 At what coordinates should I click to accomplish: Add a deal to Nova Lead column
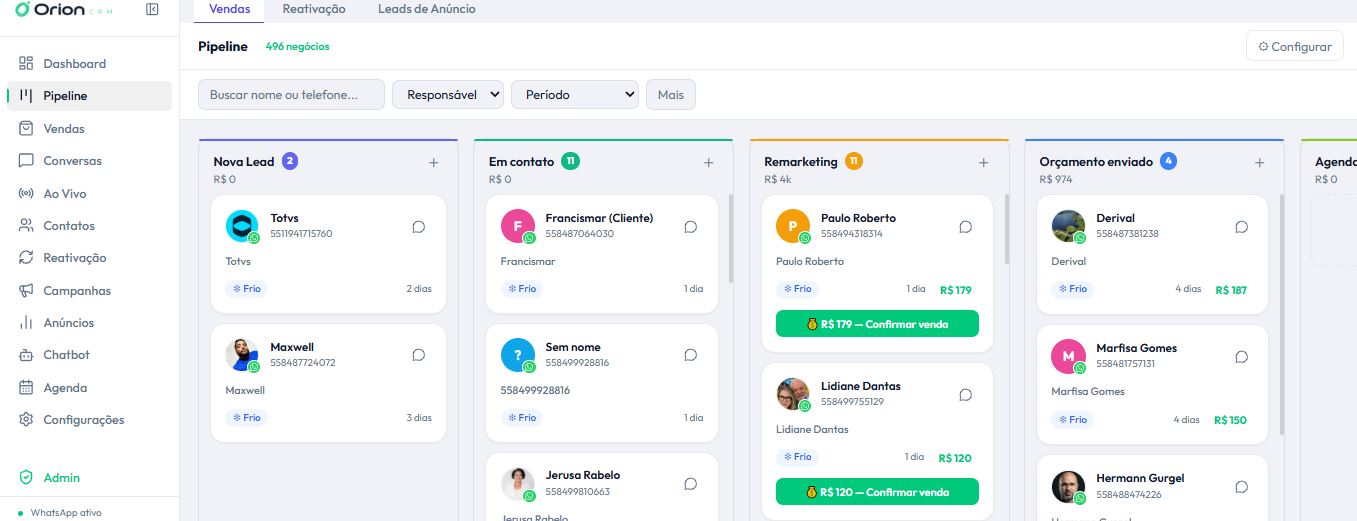433,162
